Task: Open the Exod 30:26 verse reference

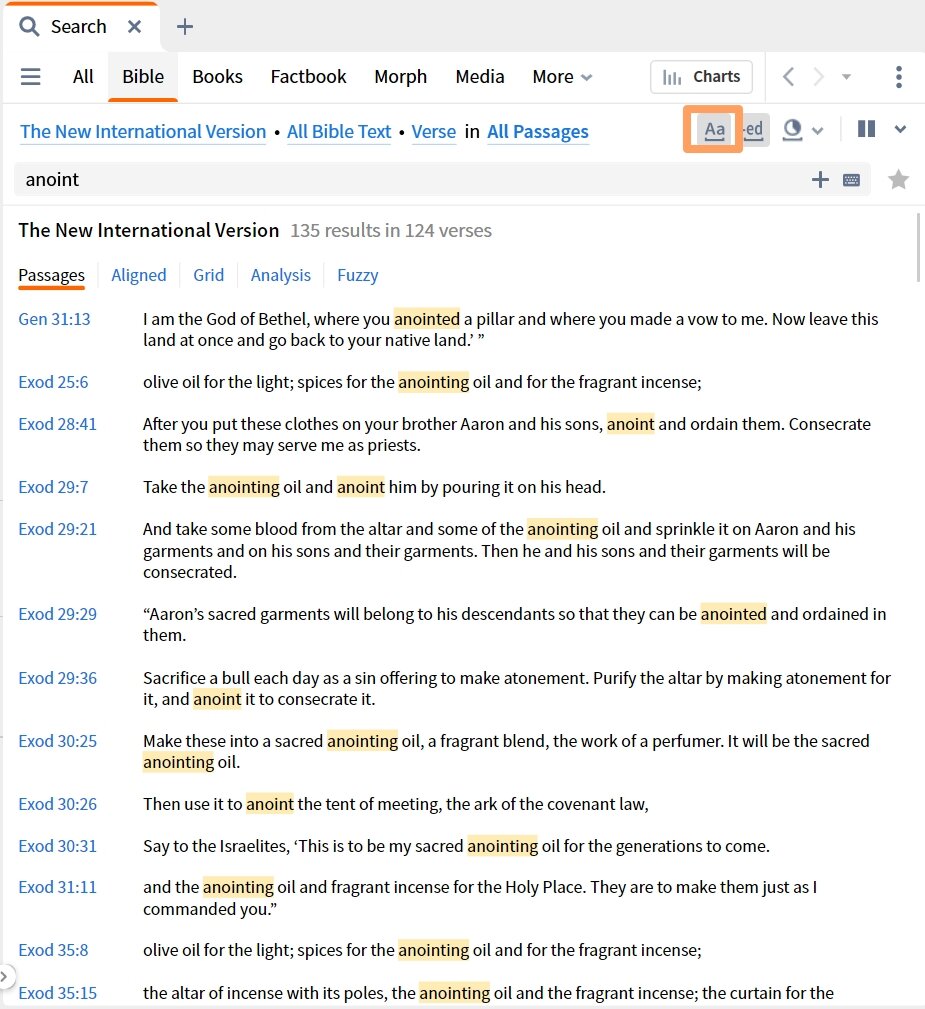Action: click(x=57, y=804)
